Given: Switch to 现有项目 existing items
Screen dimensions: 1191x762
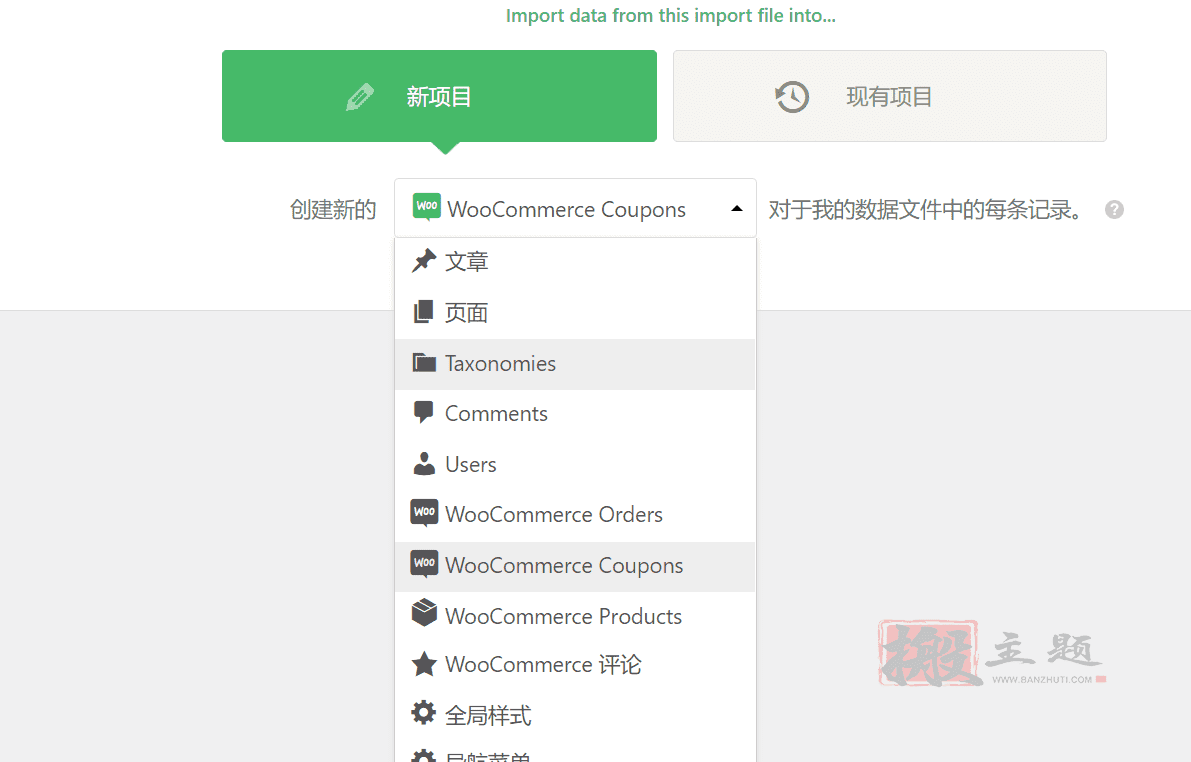Looking at the screenshot, I should [x=889, y=96].
